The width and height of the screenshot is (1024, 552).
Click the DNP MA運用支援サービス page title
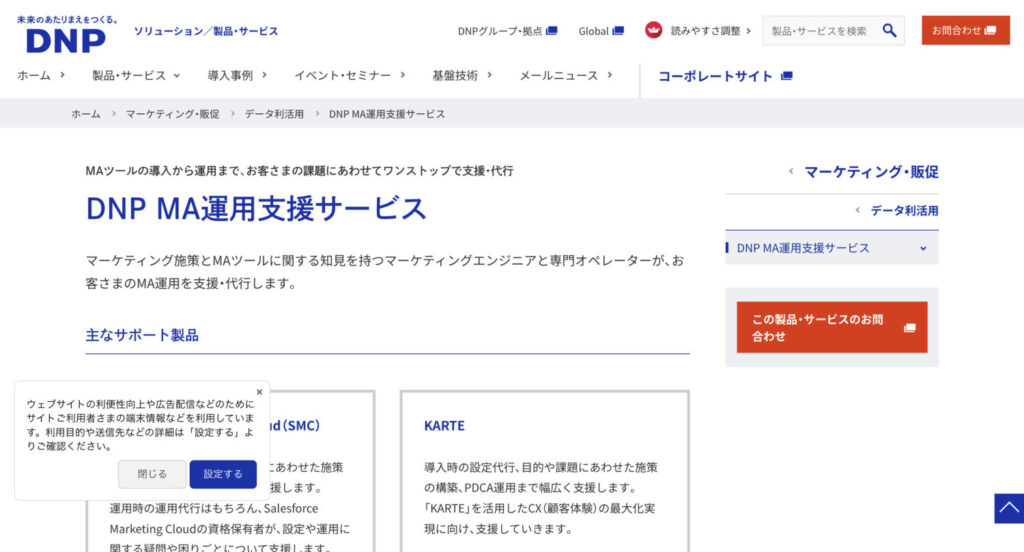pyautogui.click(x=256, y=208)
